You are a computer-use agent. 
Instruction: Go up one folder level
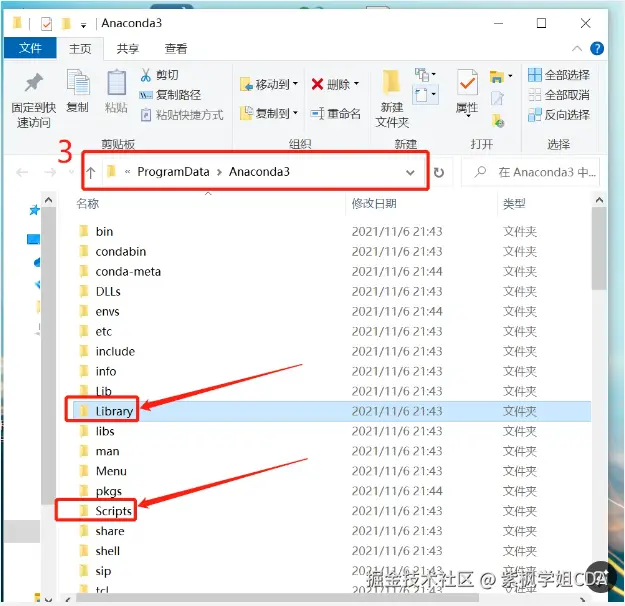(x=90, y=173)
